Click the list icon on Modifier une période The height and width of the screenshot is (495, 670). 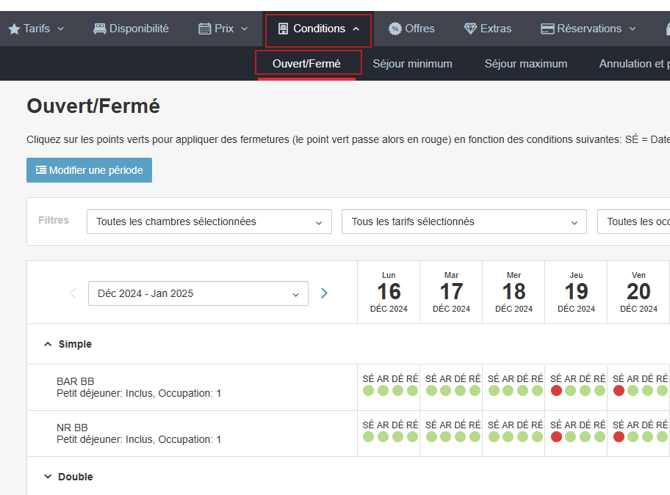click(41, 170)
